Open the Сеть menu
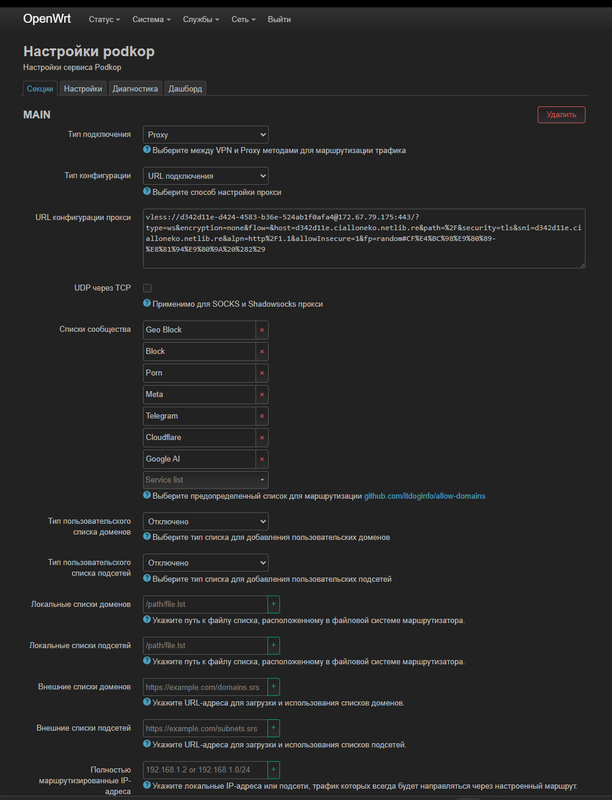The height and width of the screenshot is (800, 612). (x=243, y=19)
